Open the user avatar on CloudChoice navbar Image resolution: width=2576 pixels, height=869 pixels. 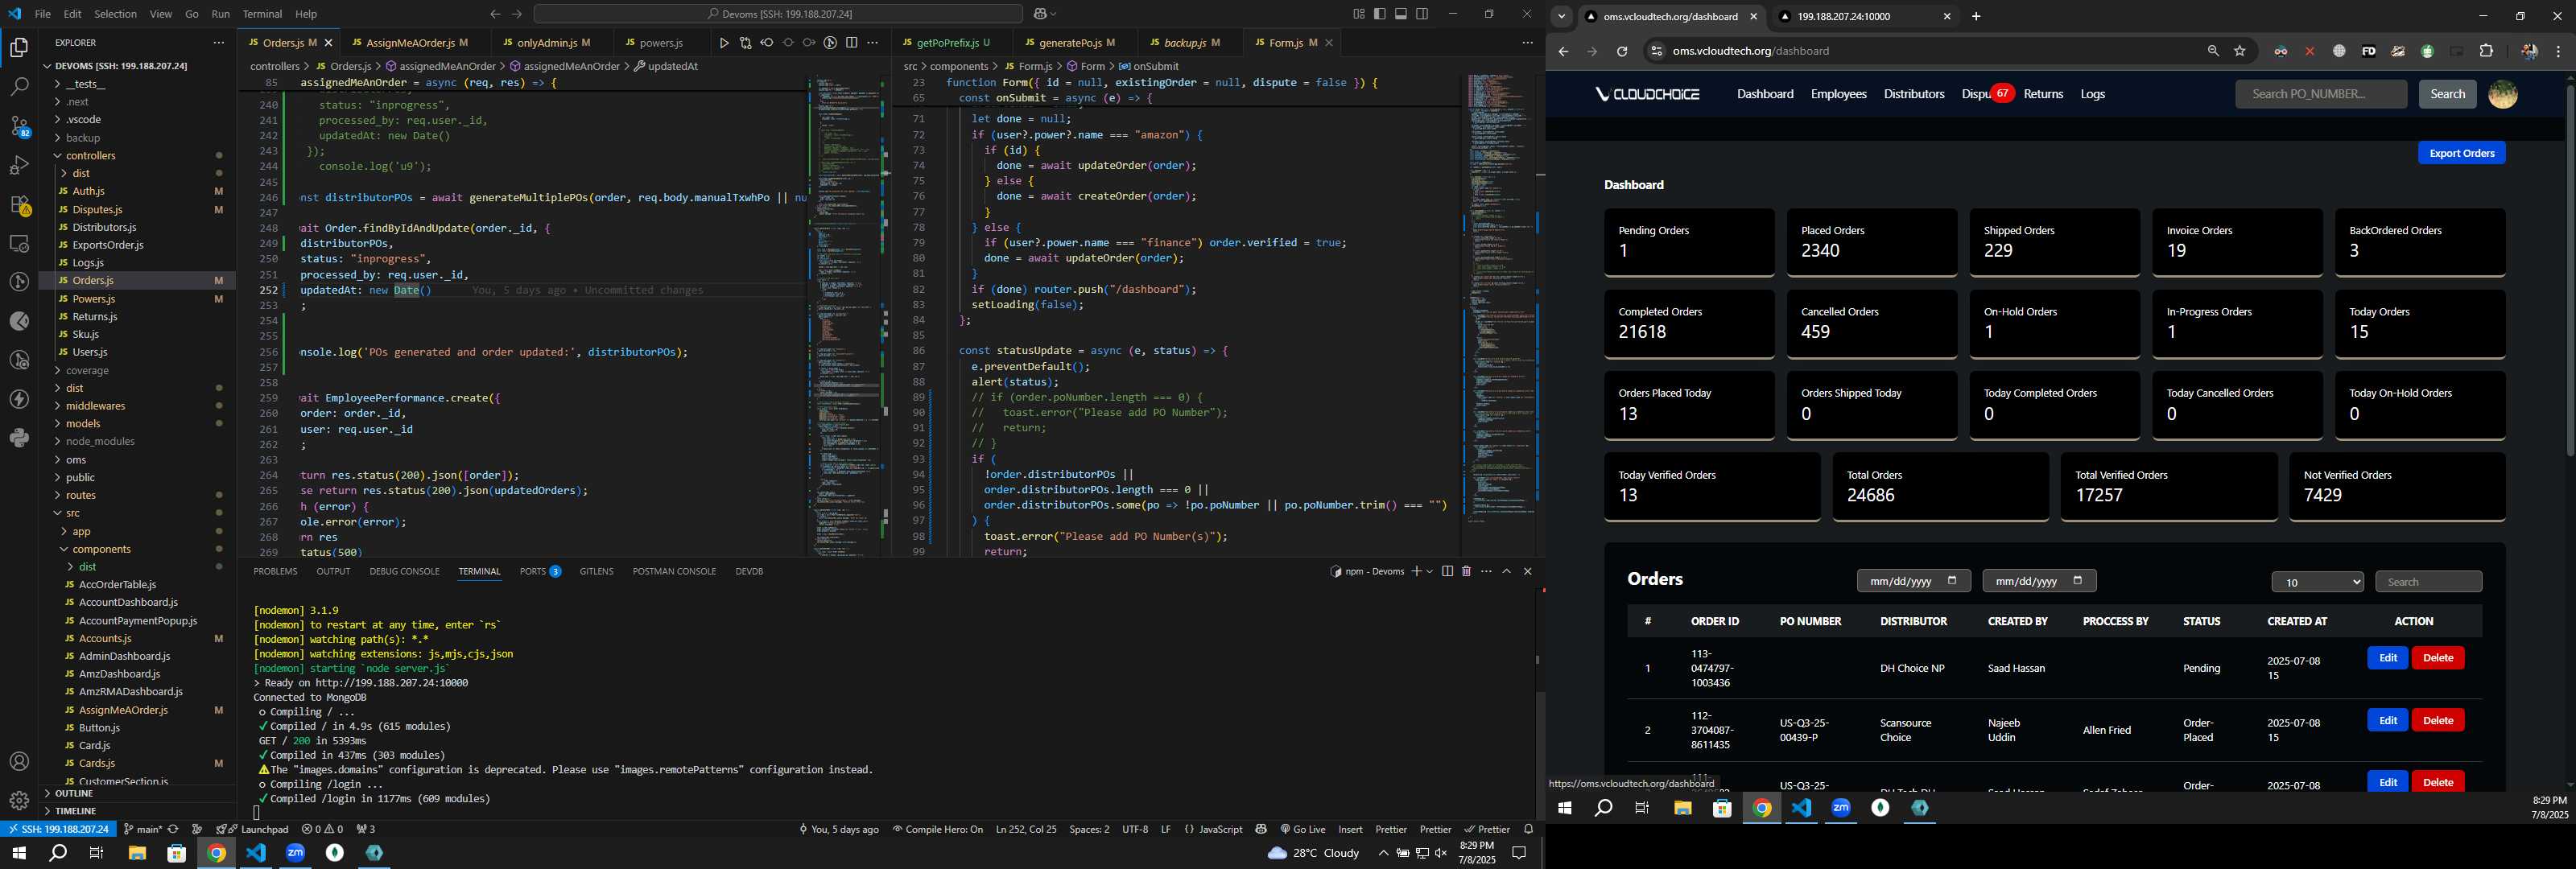(x=2503, y=94)
